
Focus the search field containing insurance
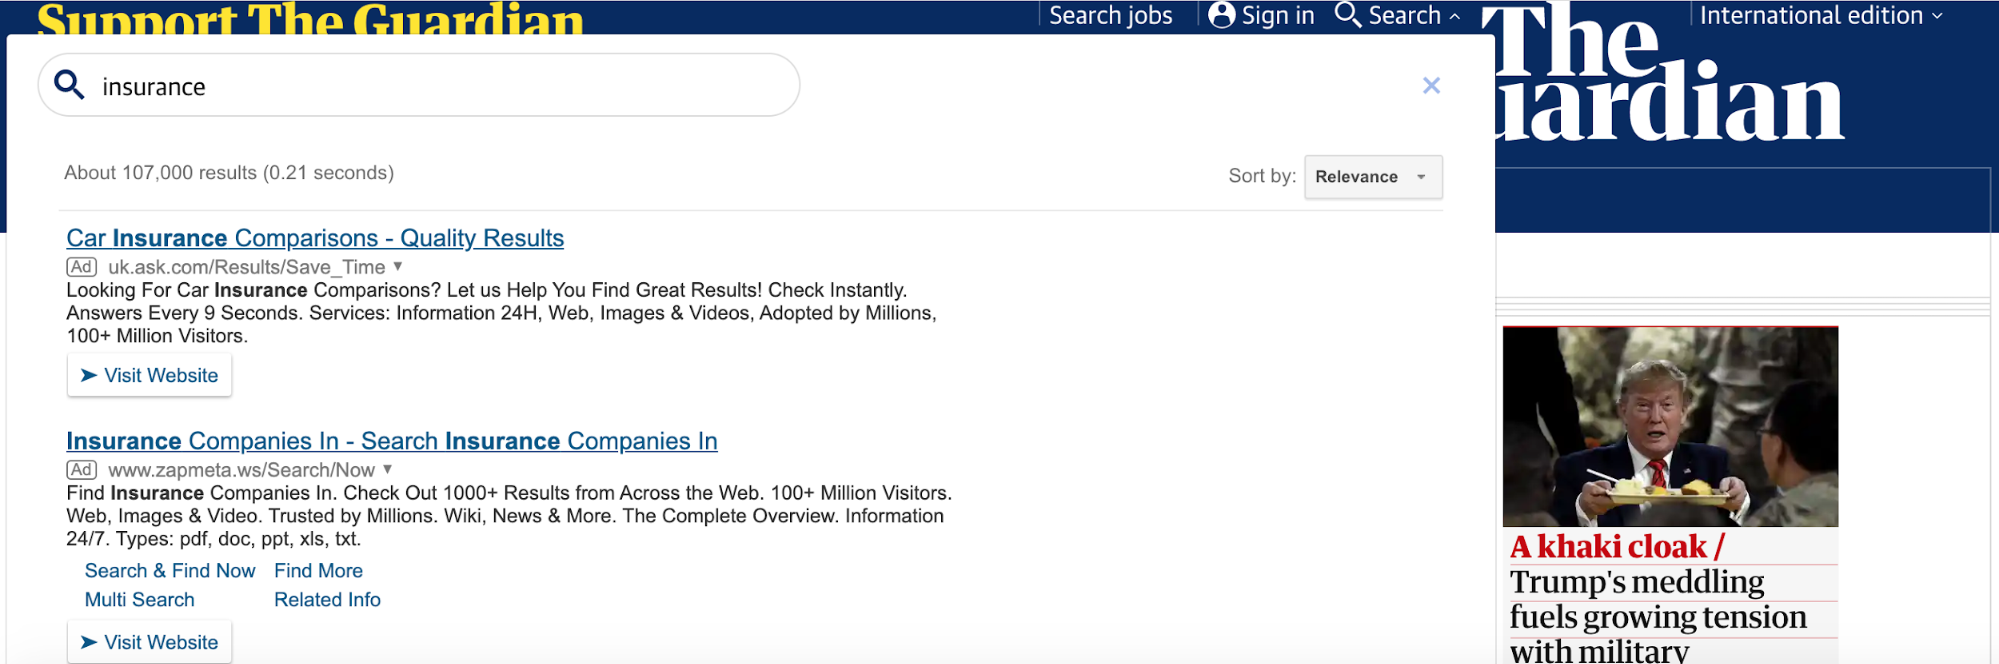click(x=419, y=85)
